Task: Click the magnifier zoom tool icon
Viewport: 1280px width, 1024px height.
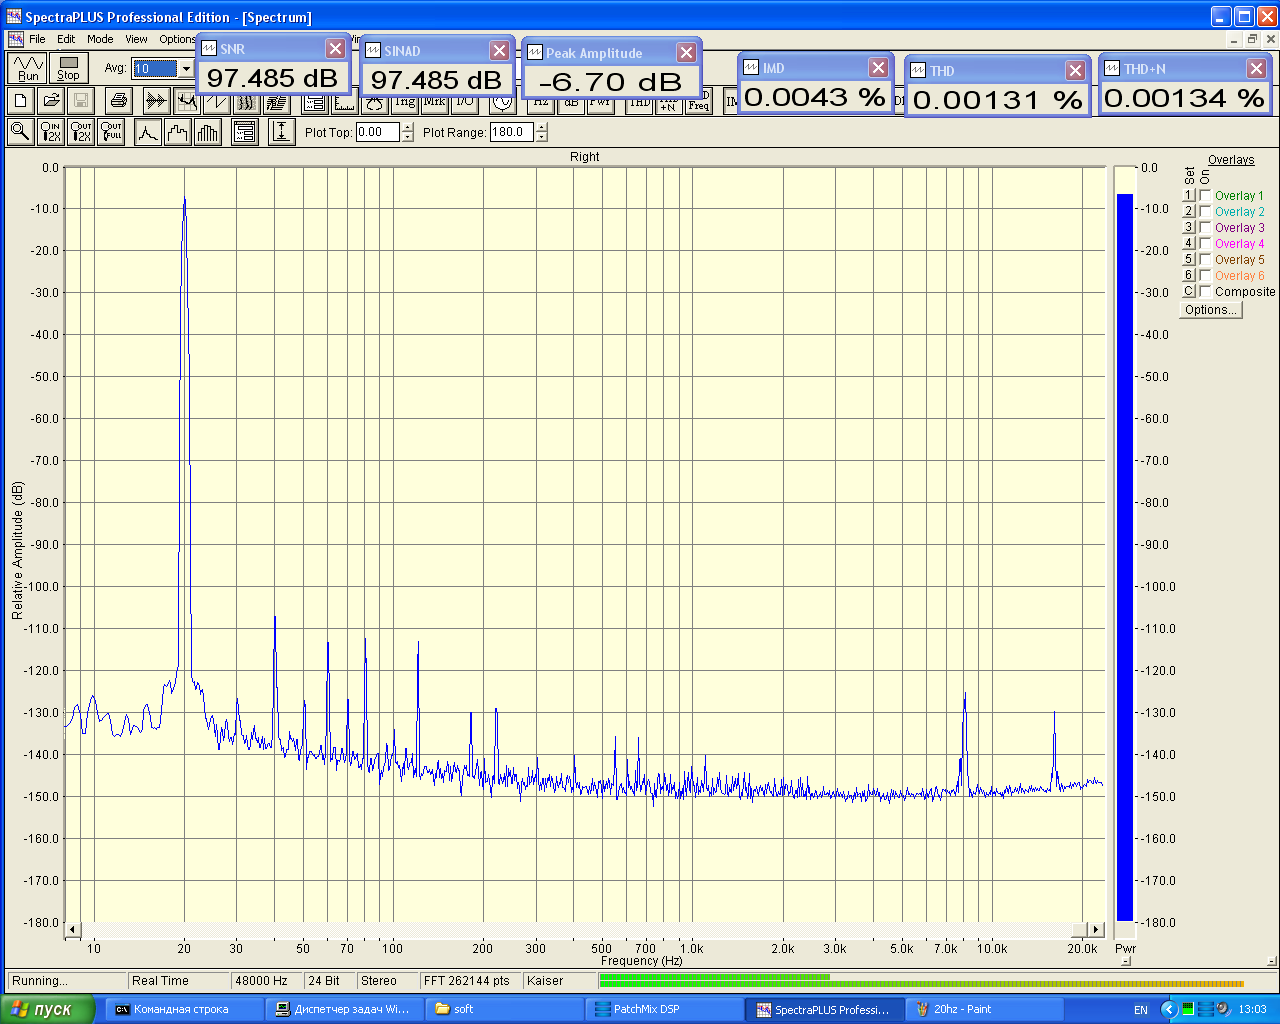Action: click(20, 132)
